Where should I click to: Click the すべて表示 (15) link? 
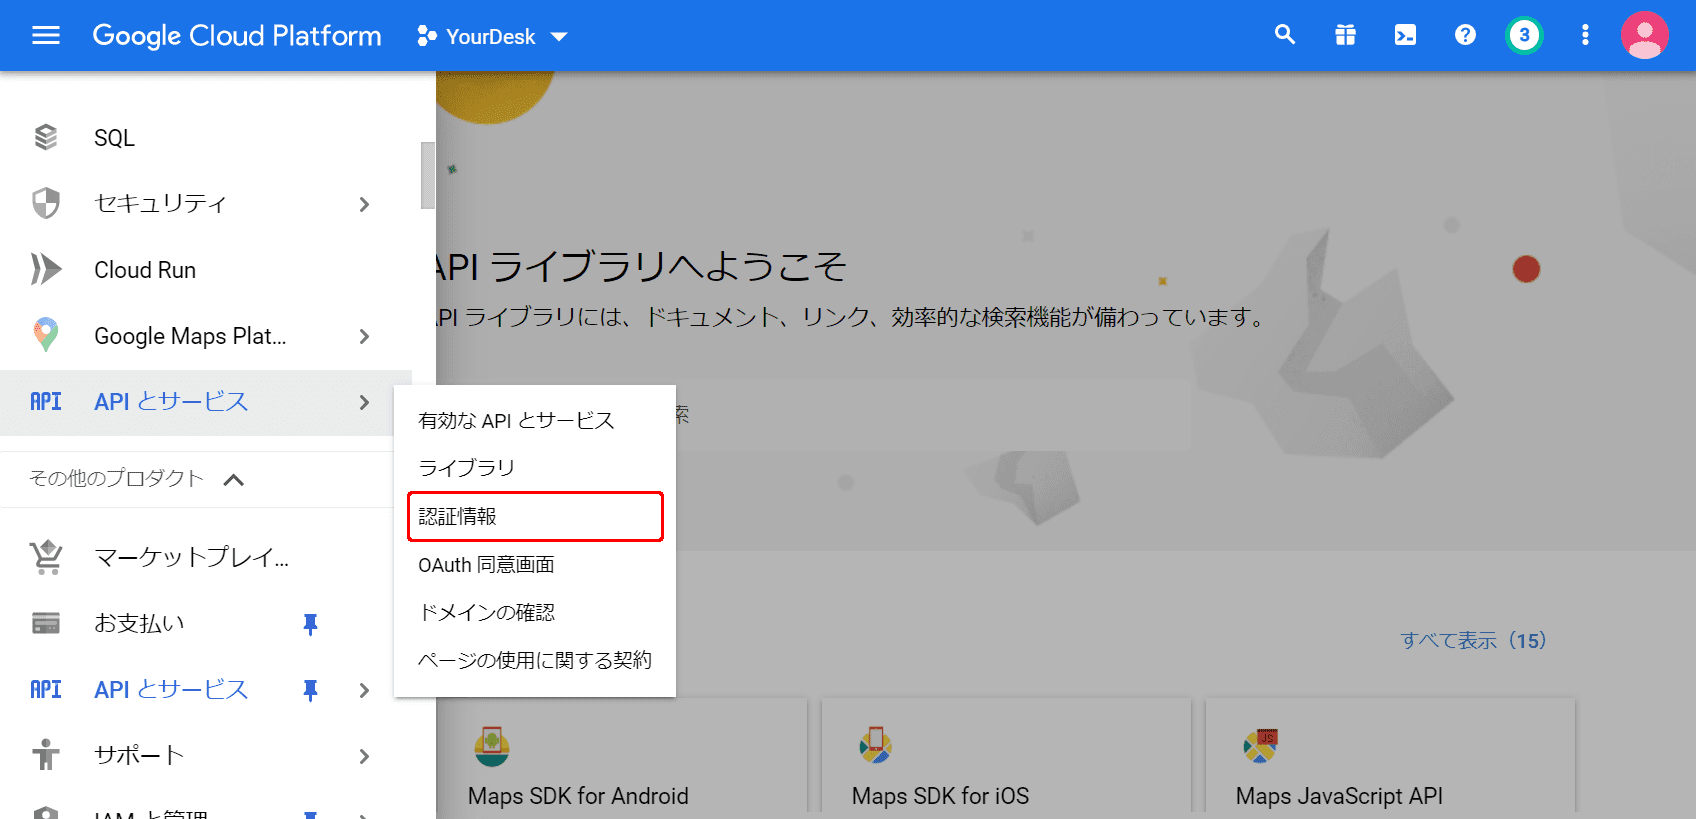coord(1473,640)
